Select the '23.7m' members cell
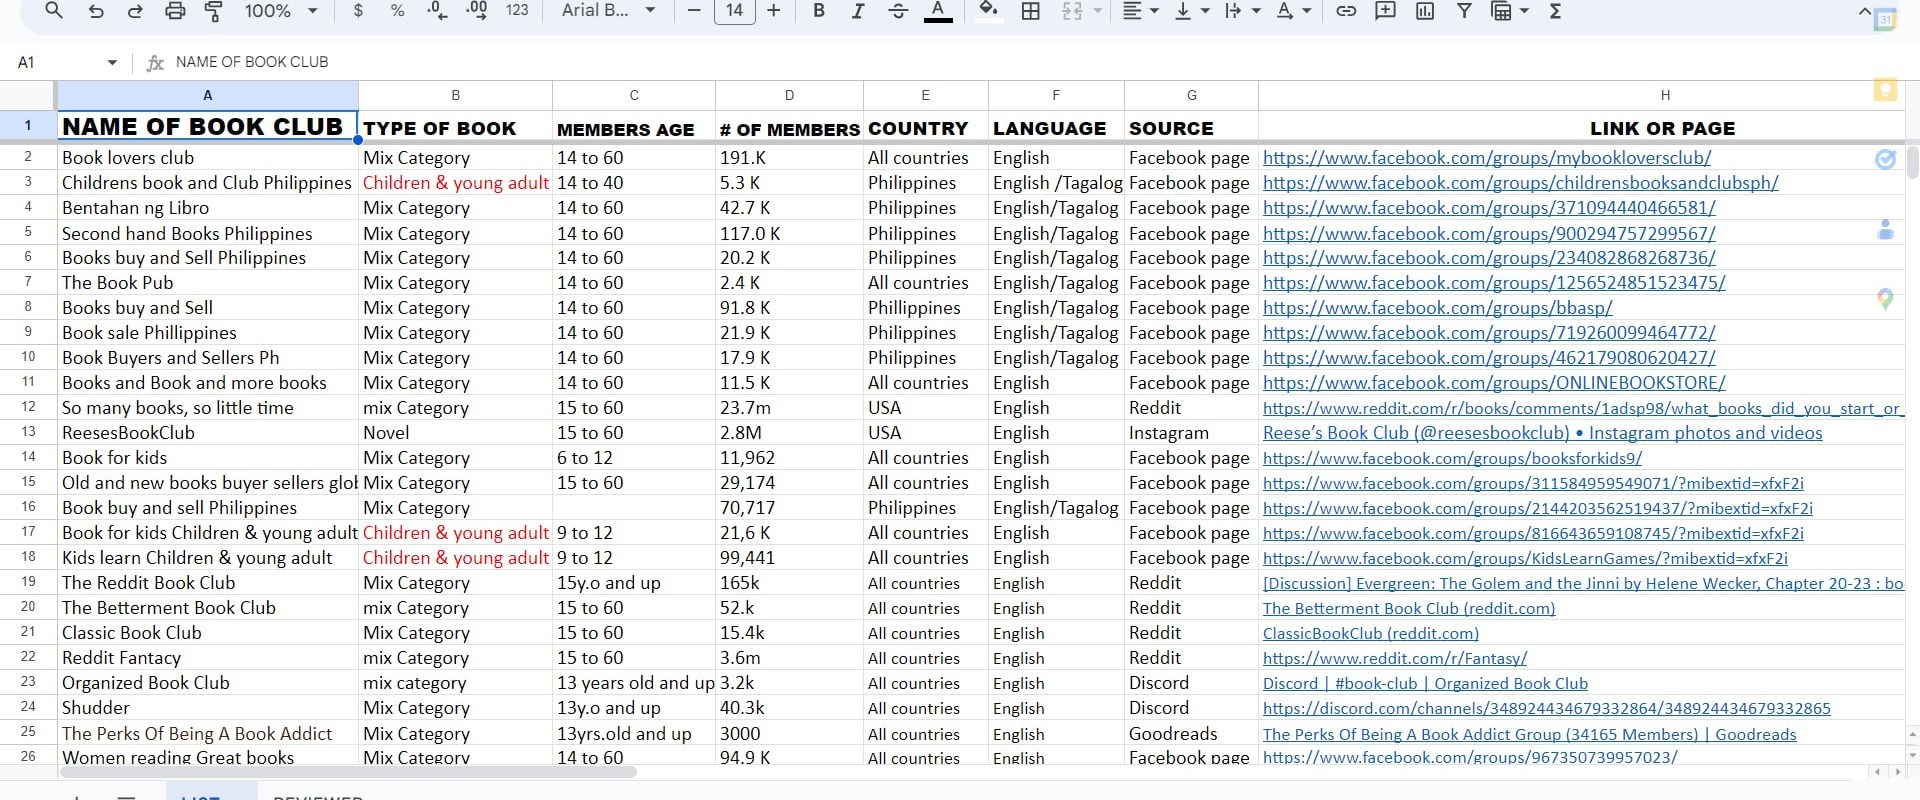This screenshot has width=1920, height=800. click(789, 408)
